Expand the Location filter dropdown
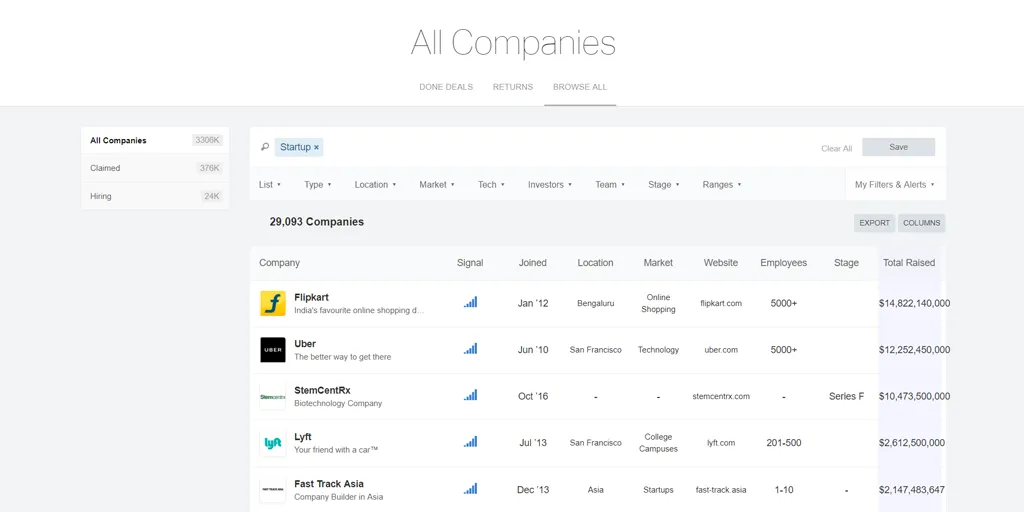The image size is (1024, 512). [376, 185]
